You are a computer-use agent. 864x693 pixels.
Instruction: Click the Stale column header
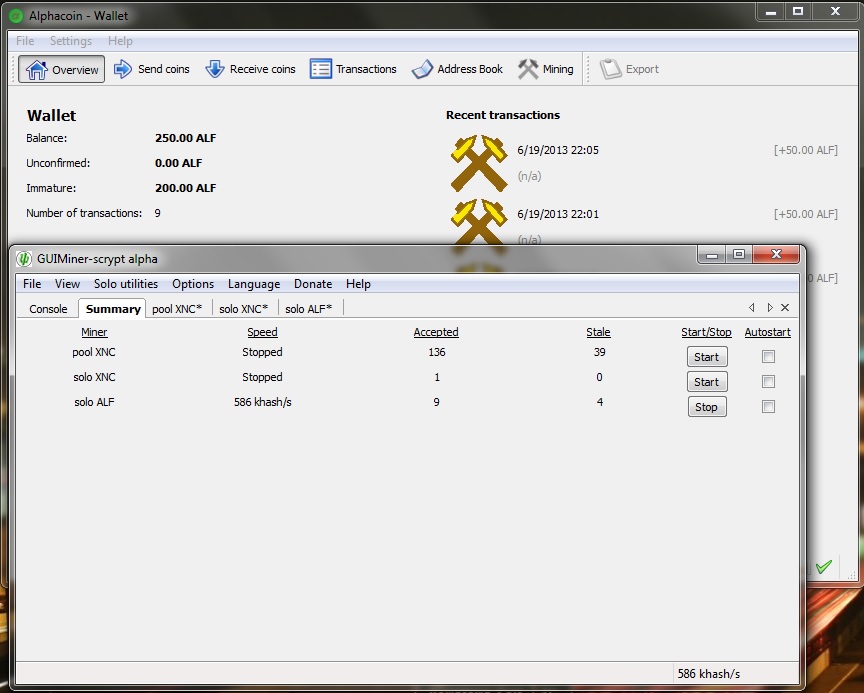598,332
